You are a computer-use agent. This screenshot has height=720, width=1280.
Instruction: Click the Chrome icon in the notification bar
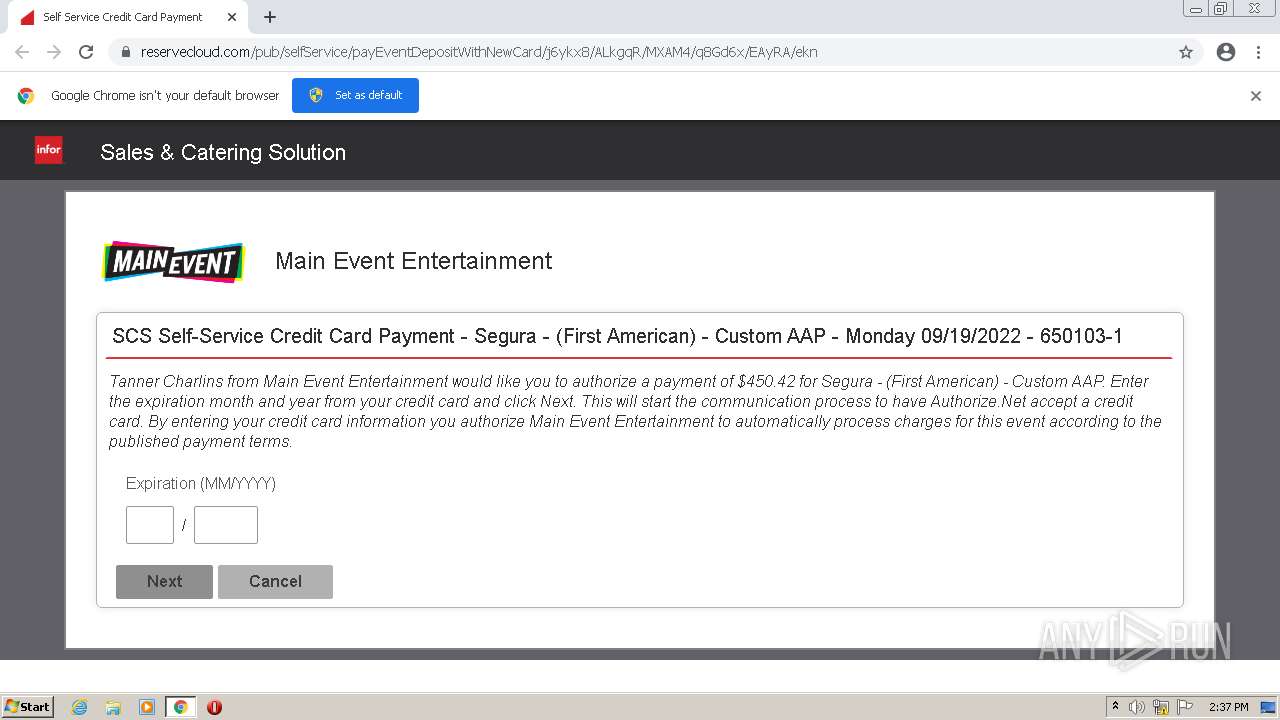coord(26,96)
